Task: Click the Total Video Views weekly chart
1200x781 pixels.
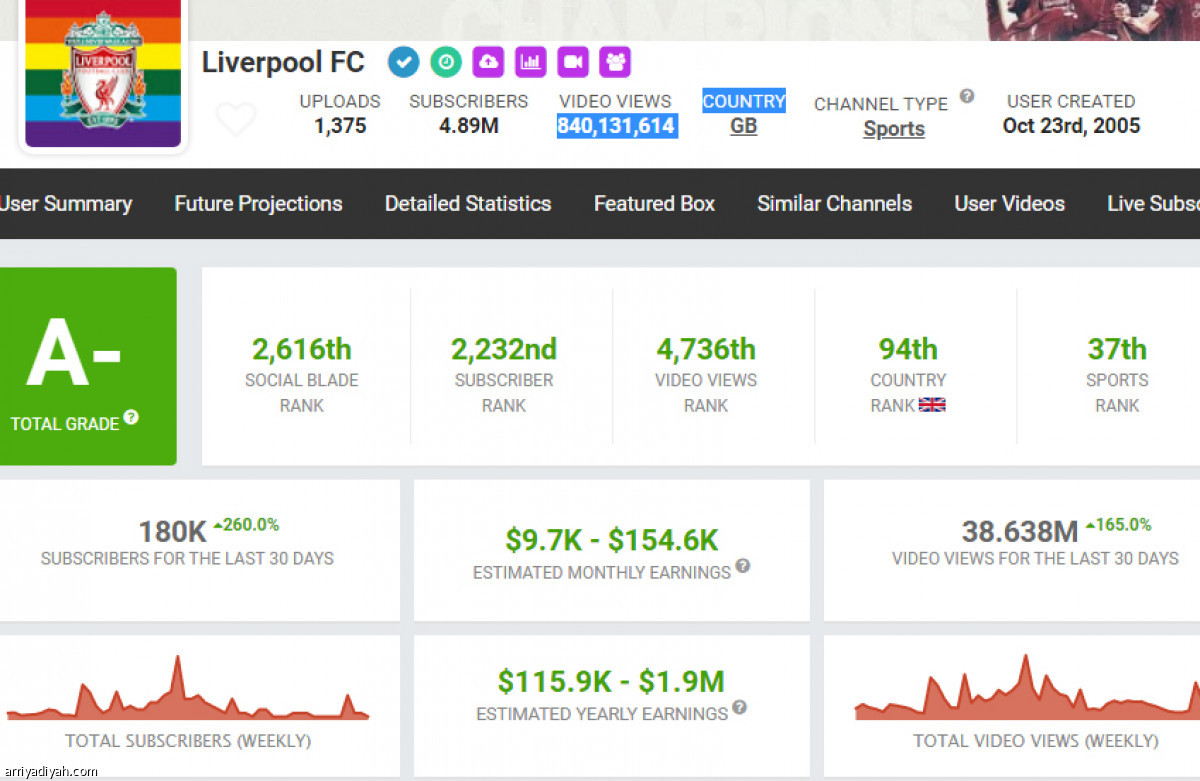Action: tap(1027, 688)
